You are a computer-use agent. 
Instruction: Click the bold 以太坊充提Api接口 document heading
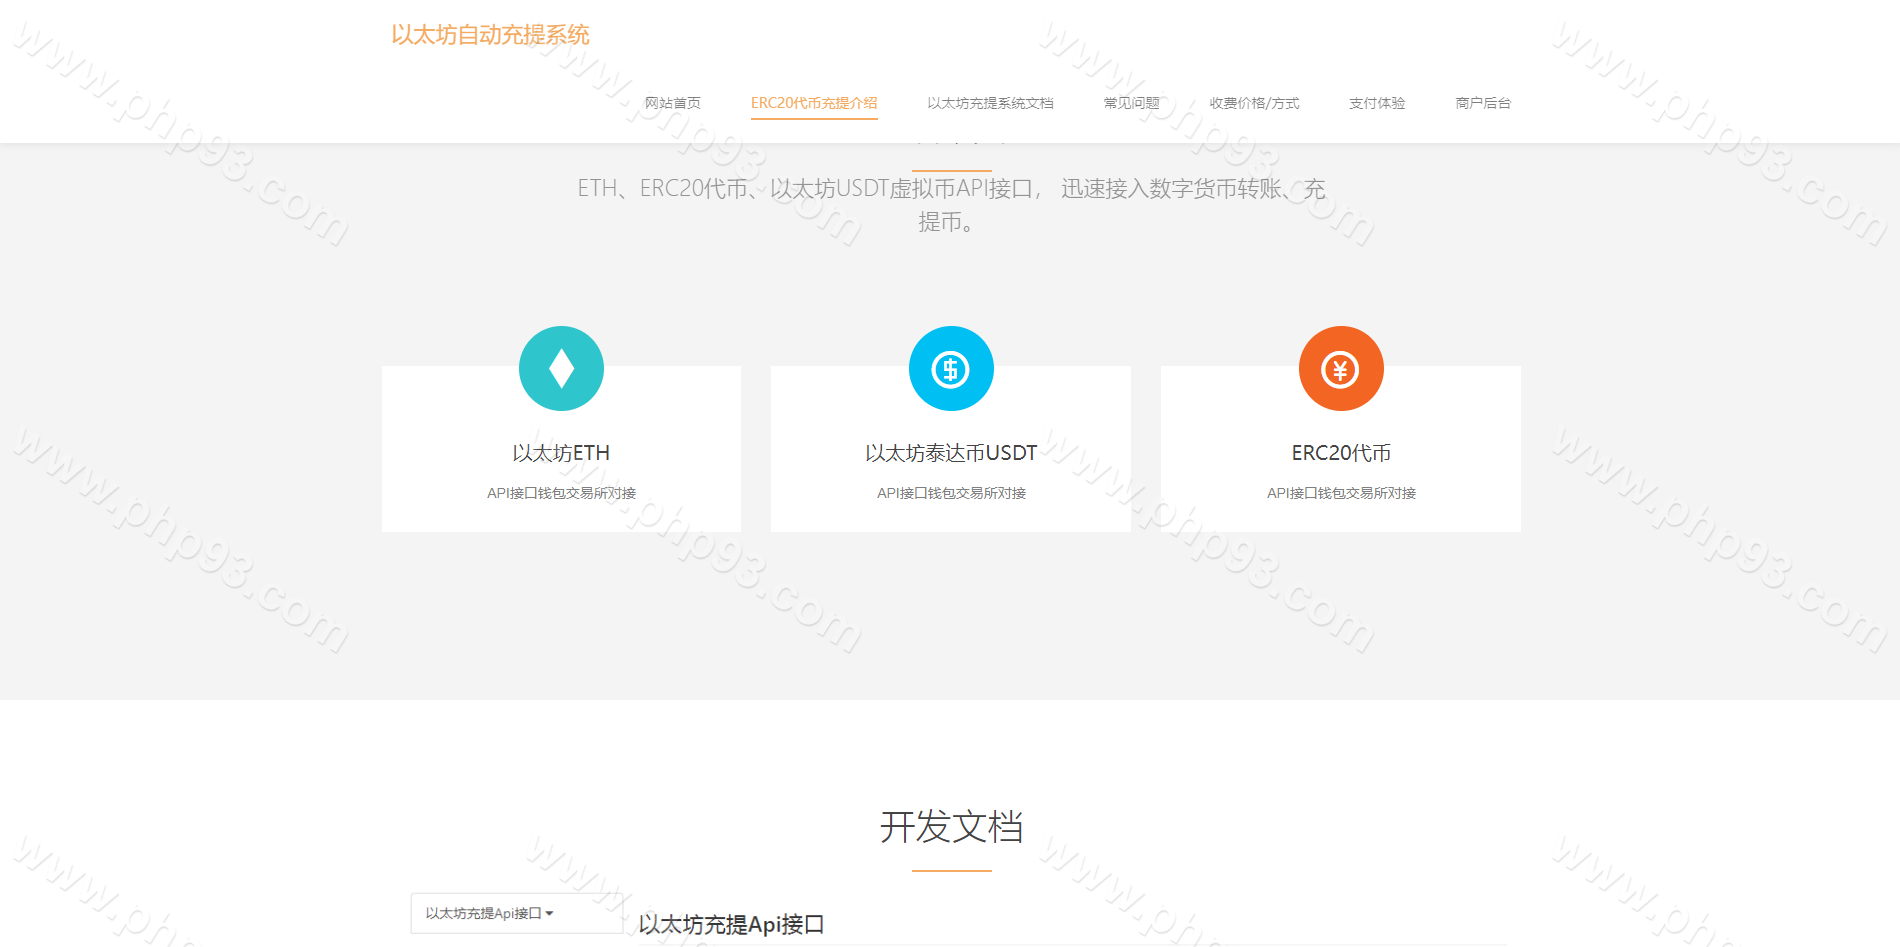pyautogui.click(x=731, y=924)
